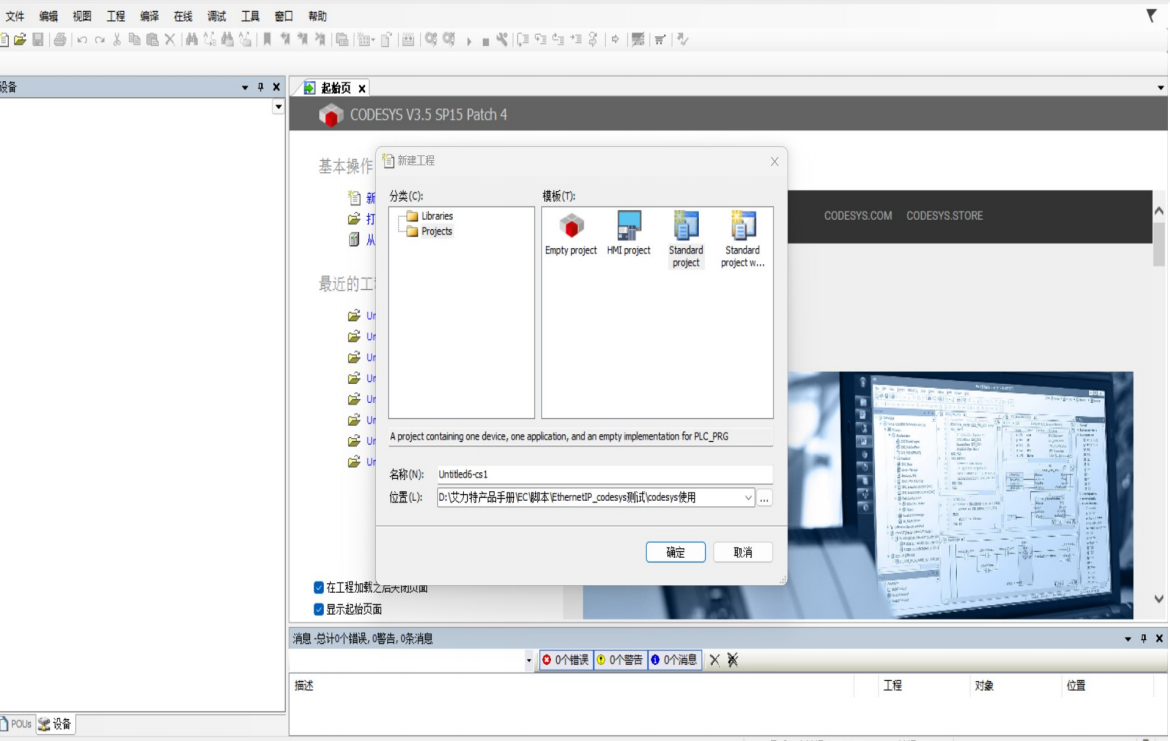Click the print icon in the toolbar

point(60,40)
